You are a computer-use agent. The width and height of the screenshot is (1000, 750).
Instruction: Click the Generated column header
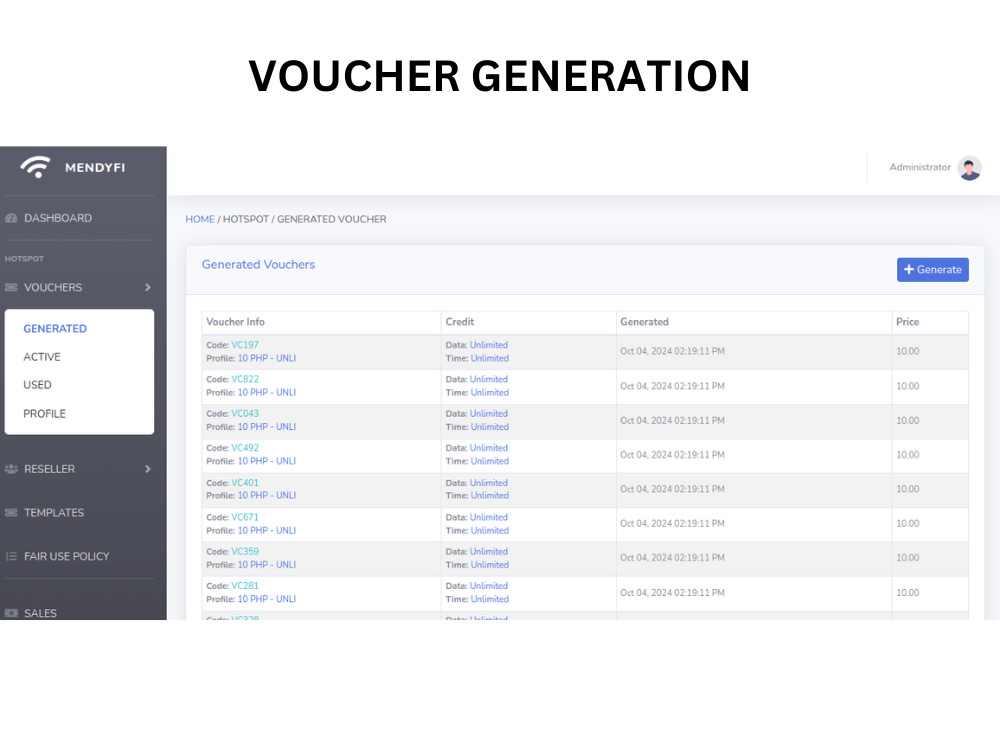coord(644,322)
